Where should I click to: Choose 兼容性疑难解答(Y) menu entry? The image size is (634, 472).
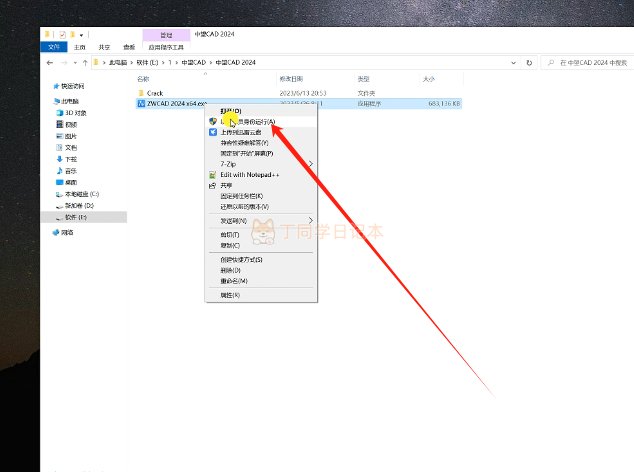pyautogui.click(x=261, y=143)
